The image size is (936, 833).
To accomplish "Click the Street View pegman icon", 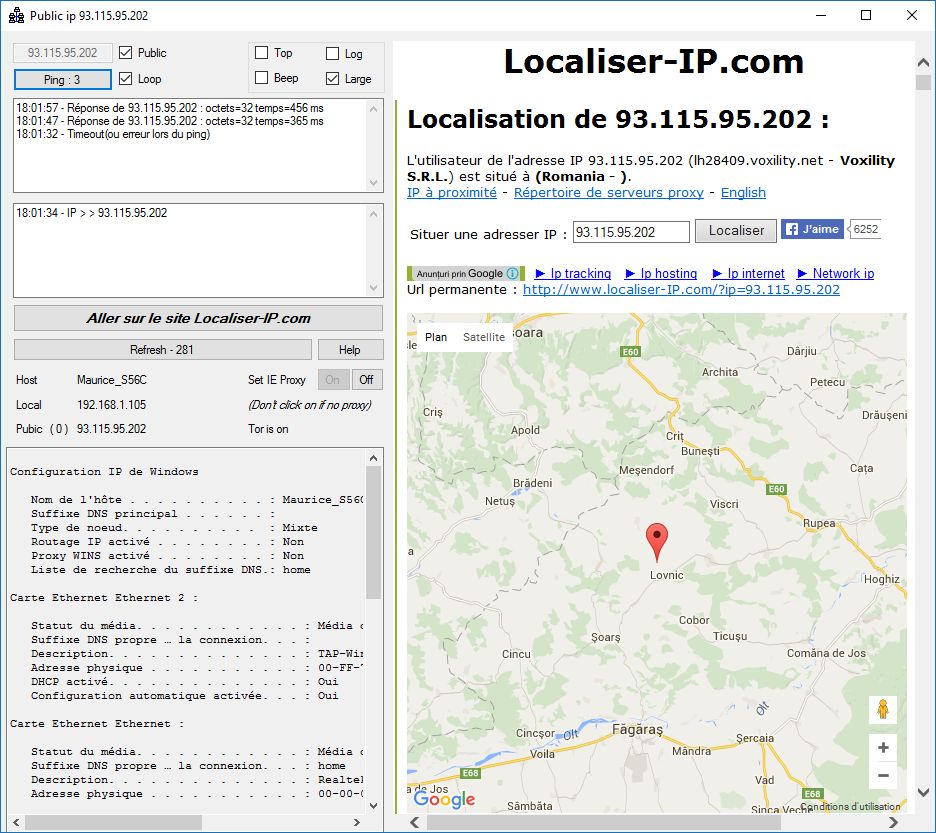I will tap(882, 710).
